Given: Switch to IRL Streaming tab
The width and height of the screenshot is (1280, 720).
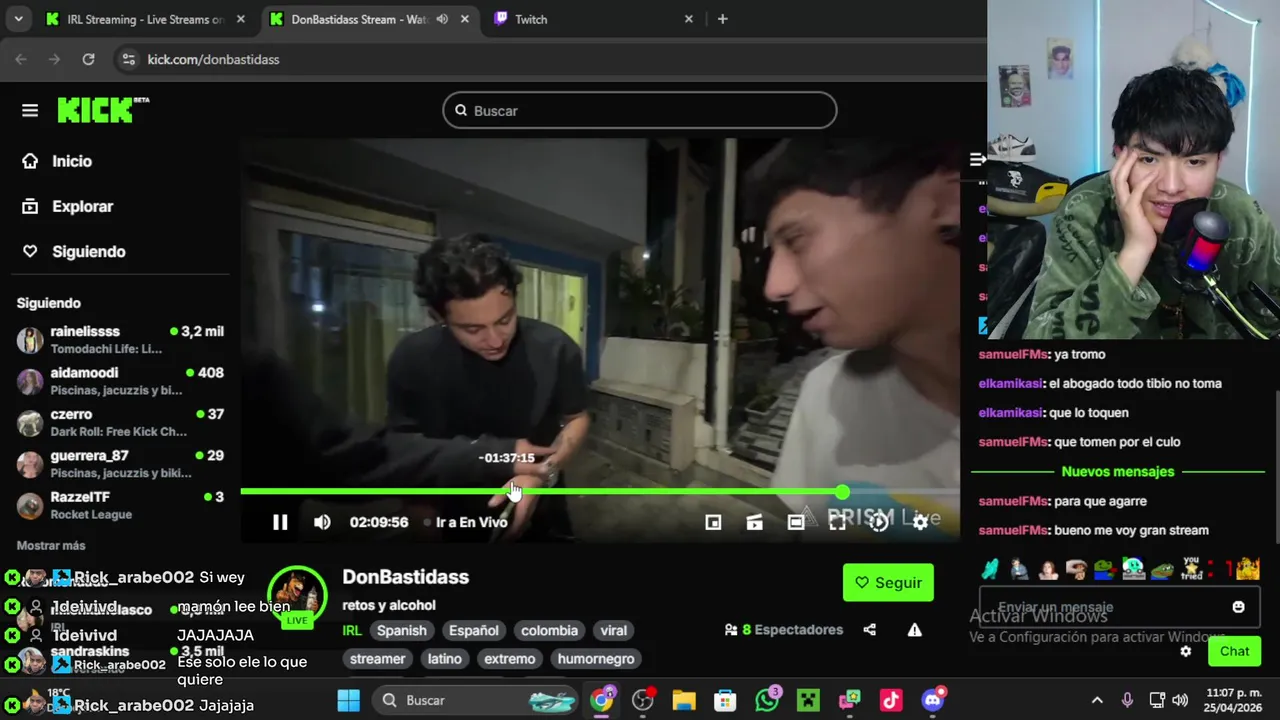Looking at the screenshot, I should click(146, 19).
